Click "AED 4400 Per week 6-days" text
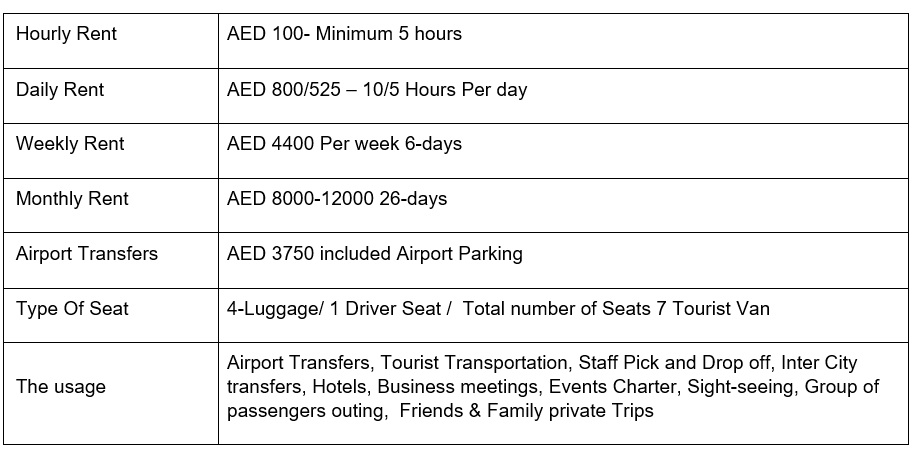This screenshot has height=457, width=913. point(345,144)
